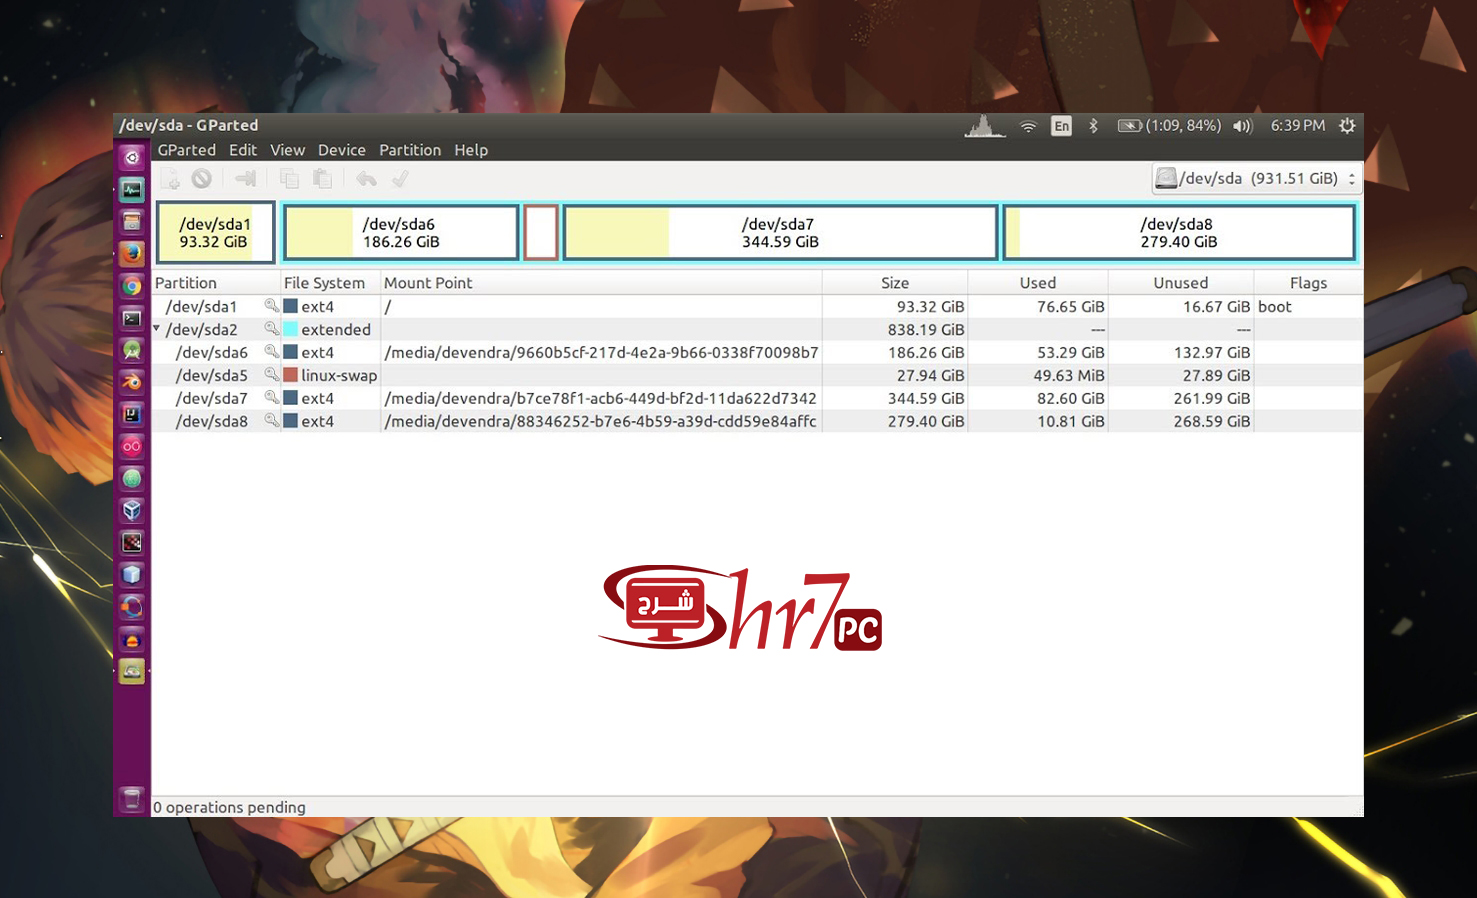The image size is (1477, 898).
Task: Open the Device menu
Action: click(342, 150)
